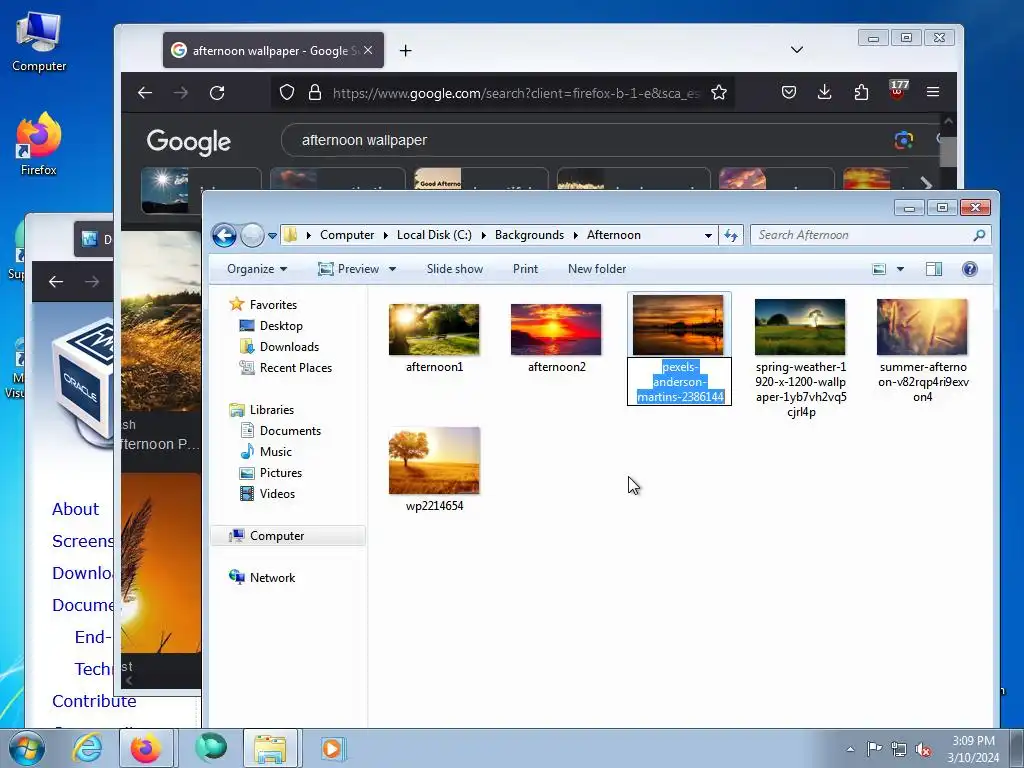1024x768 pixels.
Task: Focus the Google search box
Action: 588,140
